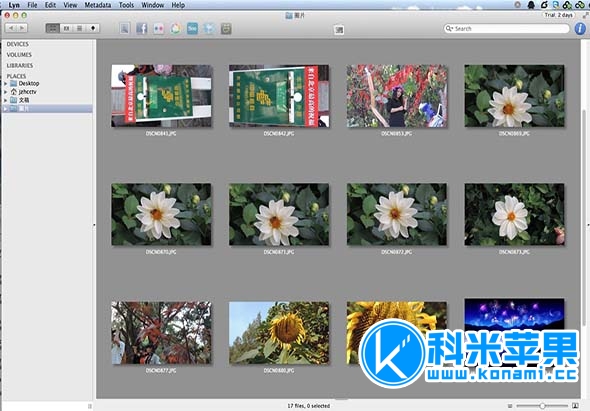Select sunflower thumbnail DSCN0880.JPG
The image size is (590, 411).
279,333
